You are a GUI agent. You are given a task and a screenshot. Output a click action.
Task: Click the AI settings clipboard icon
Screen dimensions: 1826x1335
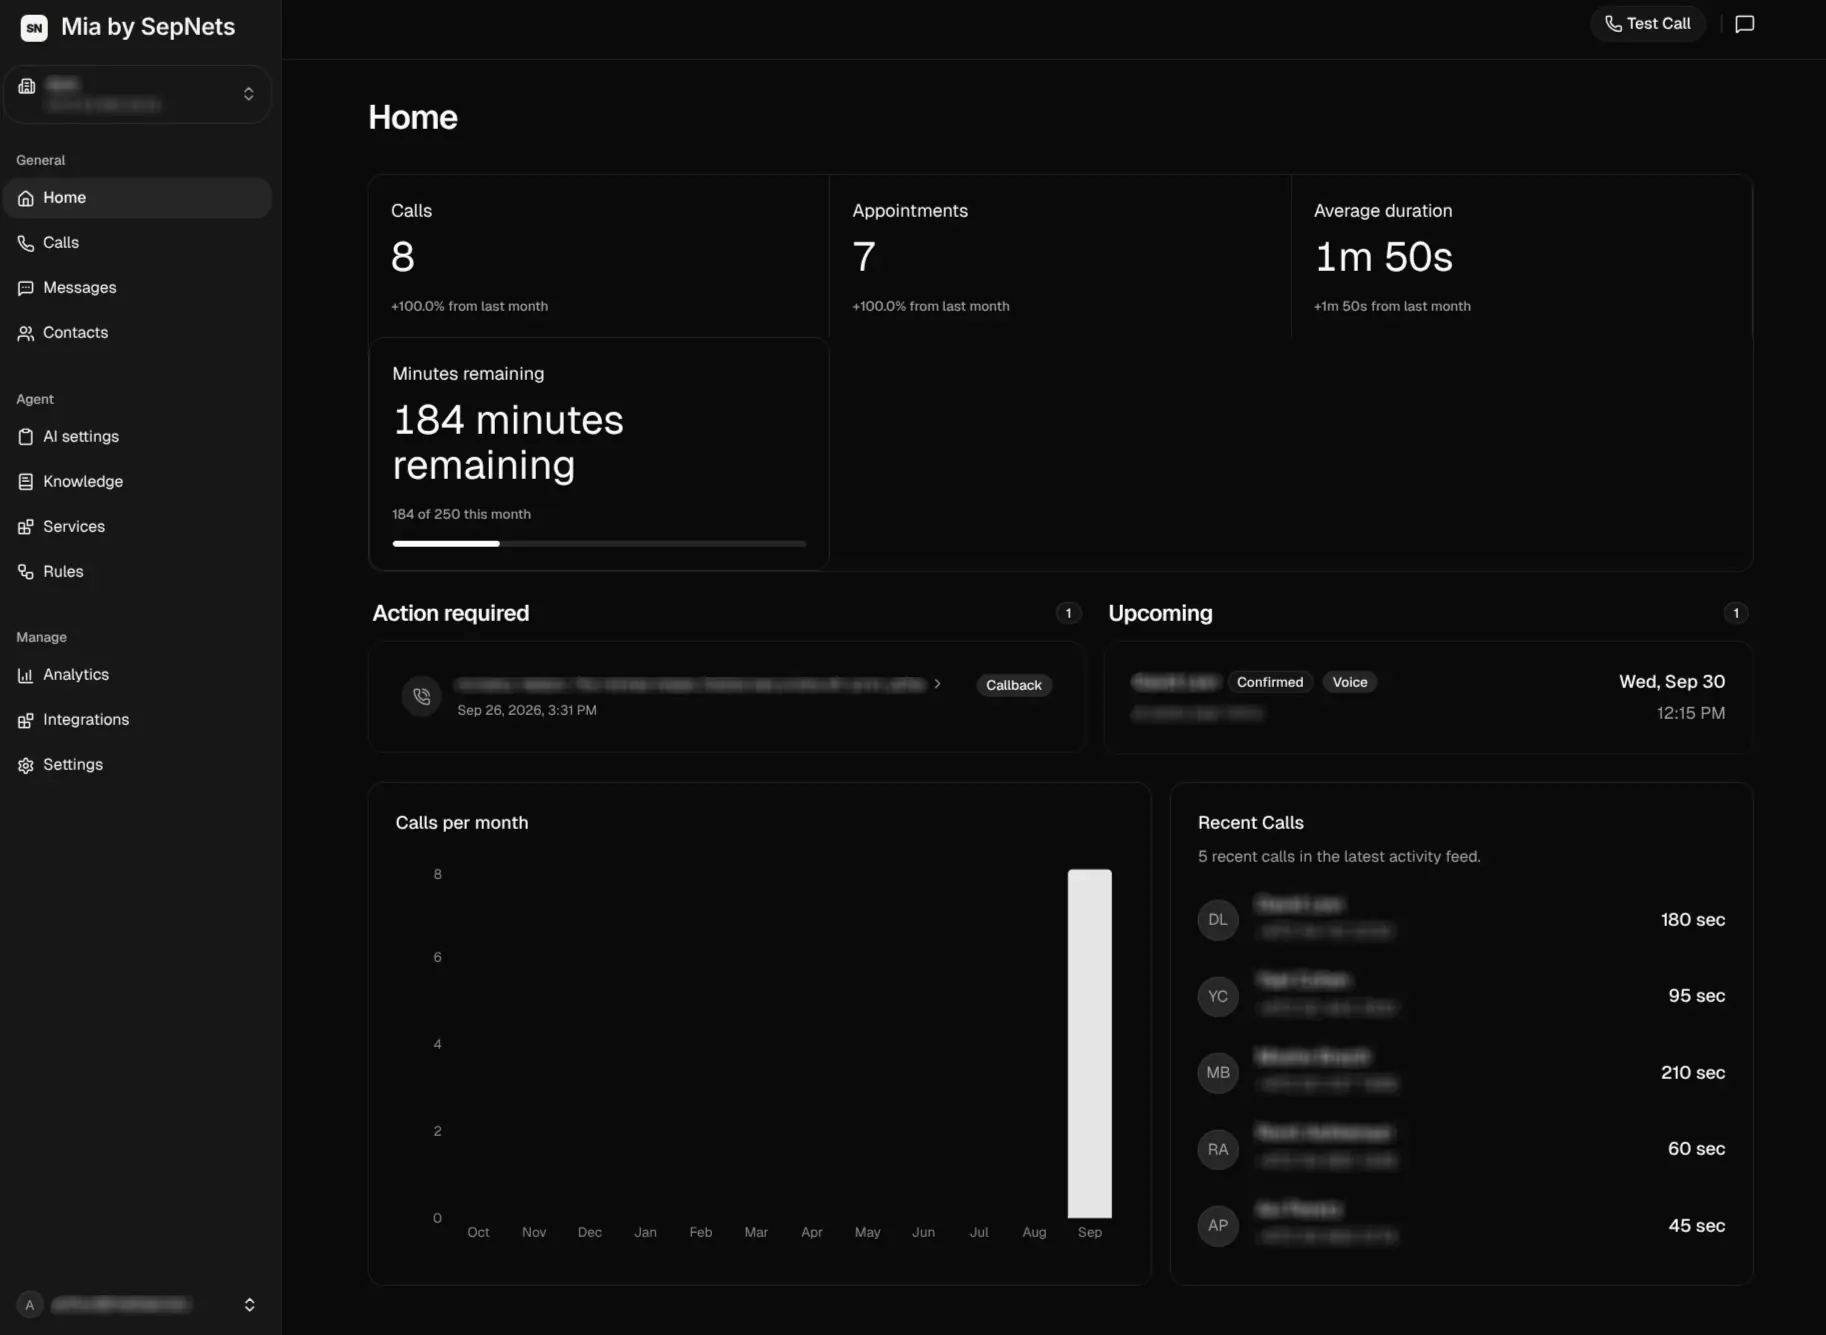click(26, 437)
